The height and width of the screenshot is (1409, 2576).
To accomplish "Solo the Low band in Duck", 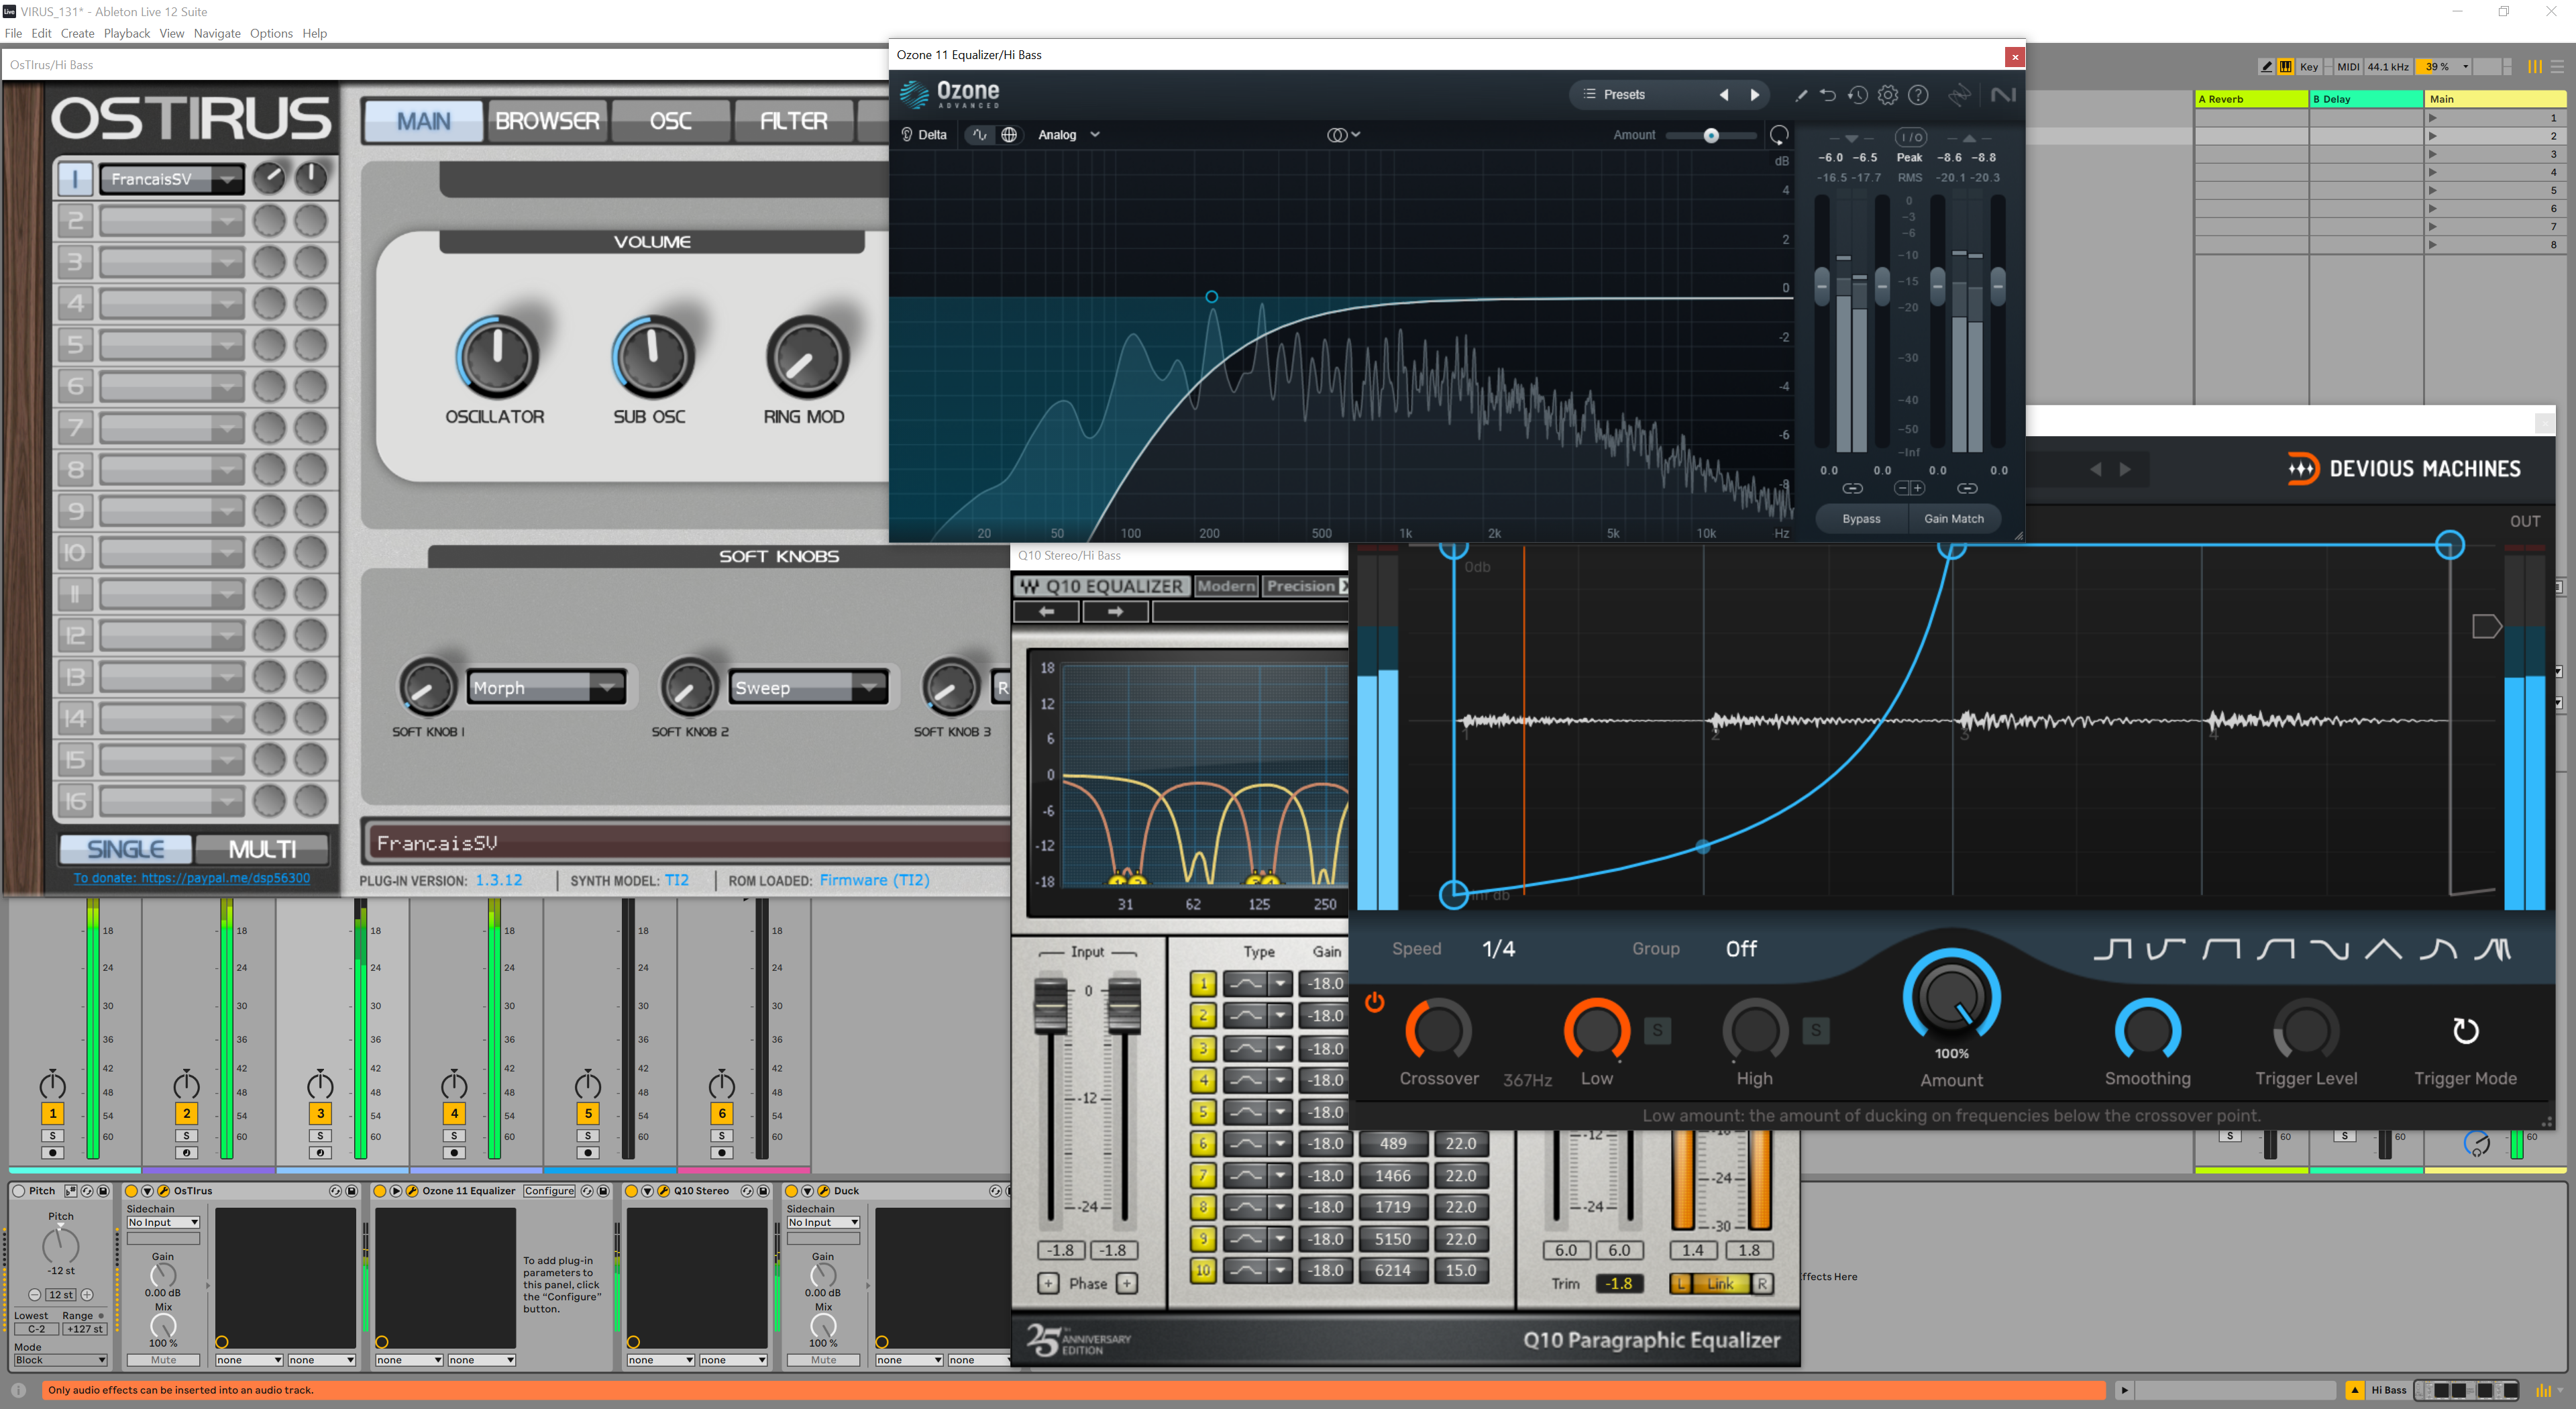I will (1657, 1030).
